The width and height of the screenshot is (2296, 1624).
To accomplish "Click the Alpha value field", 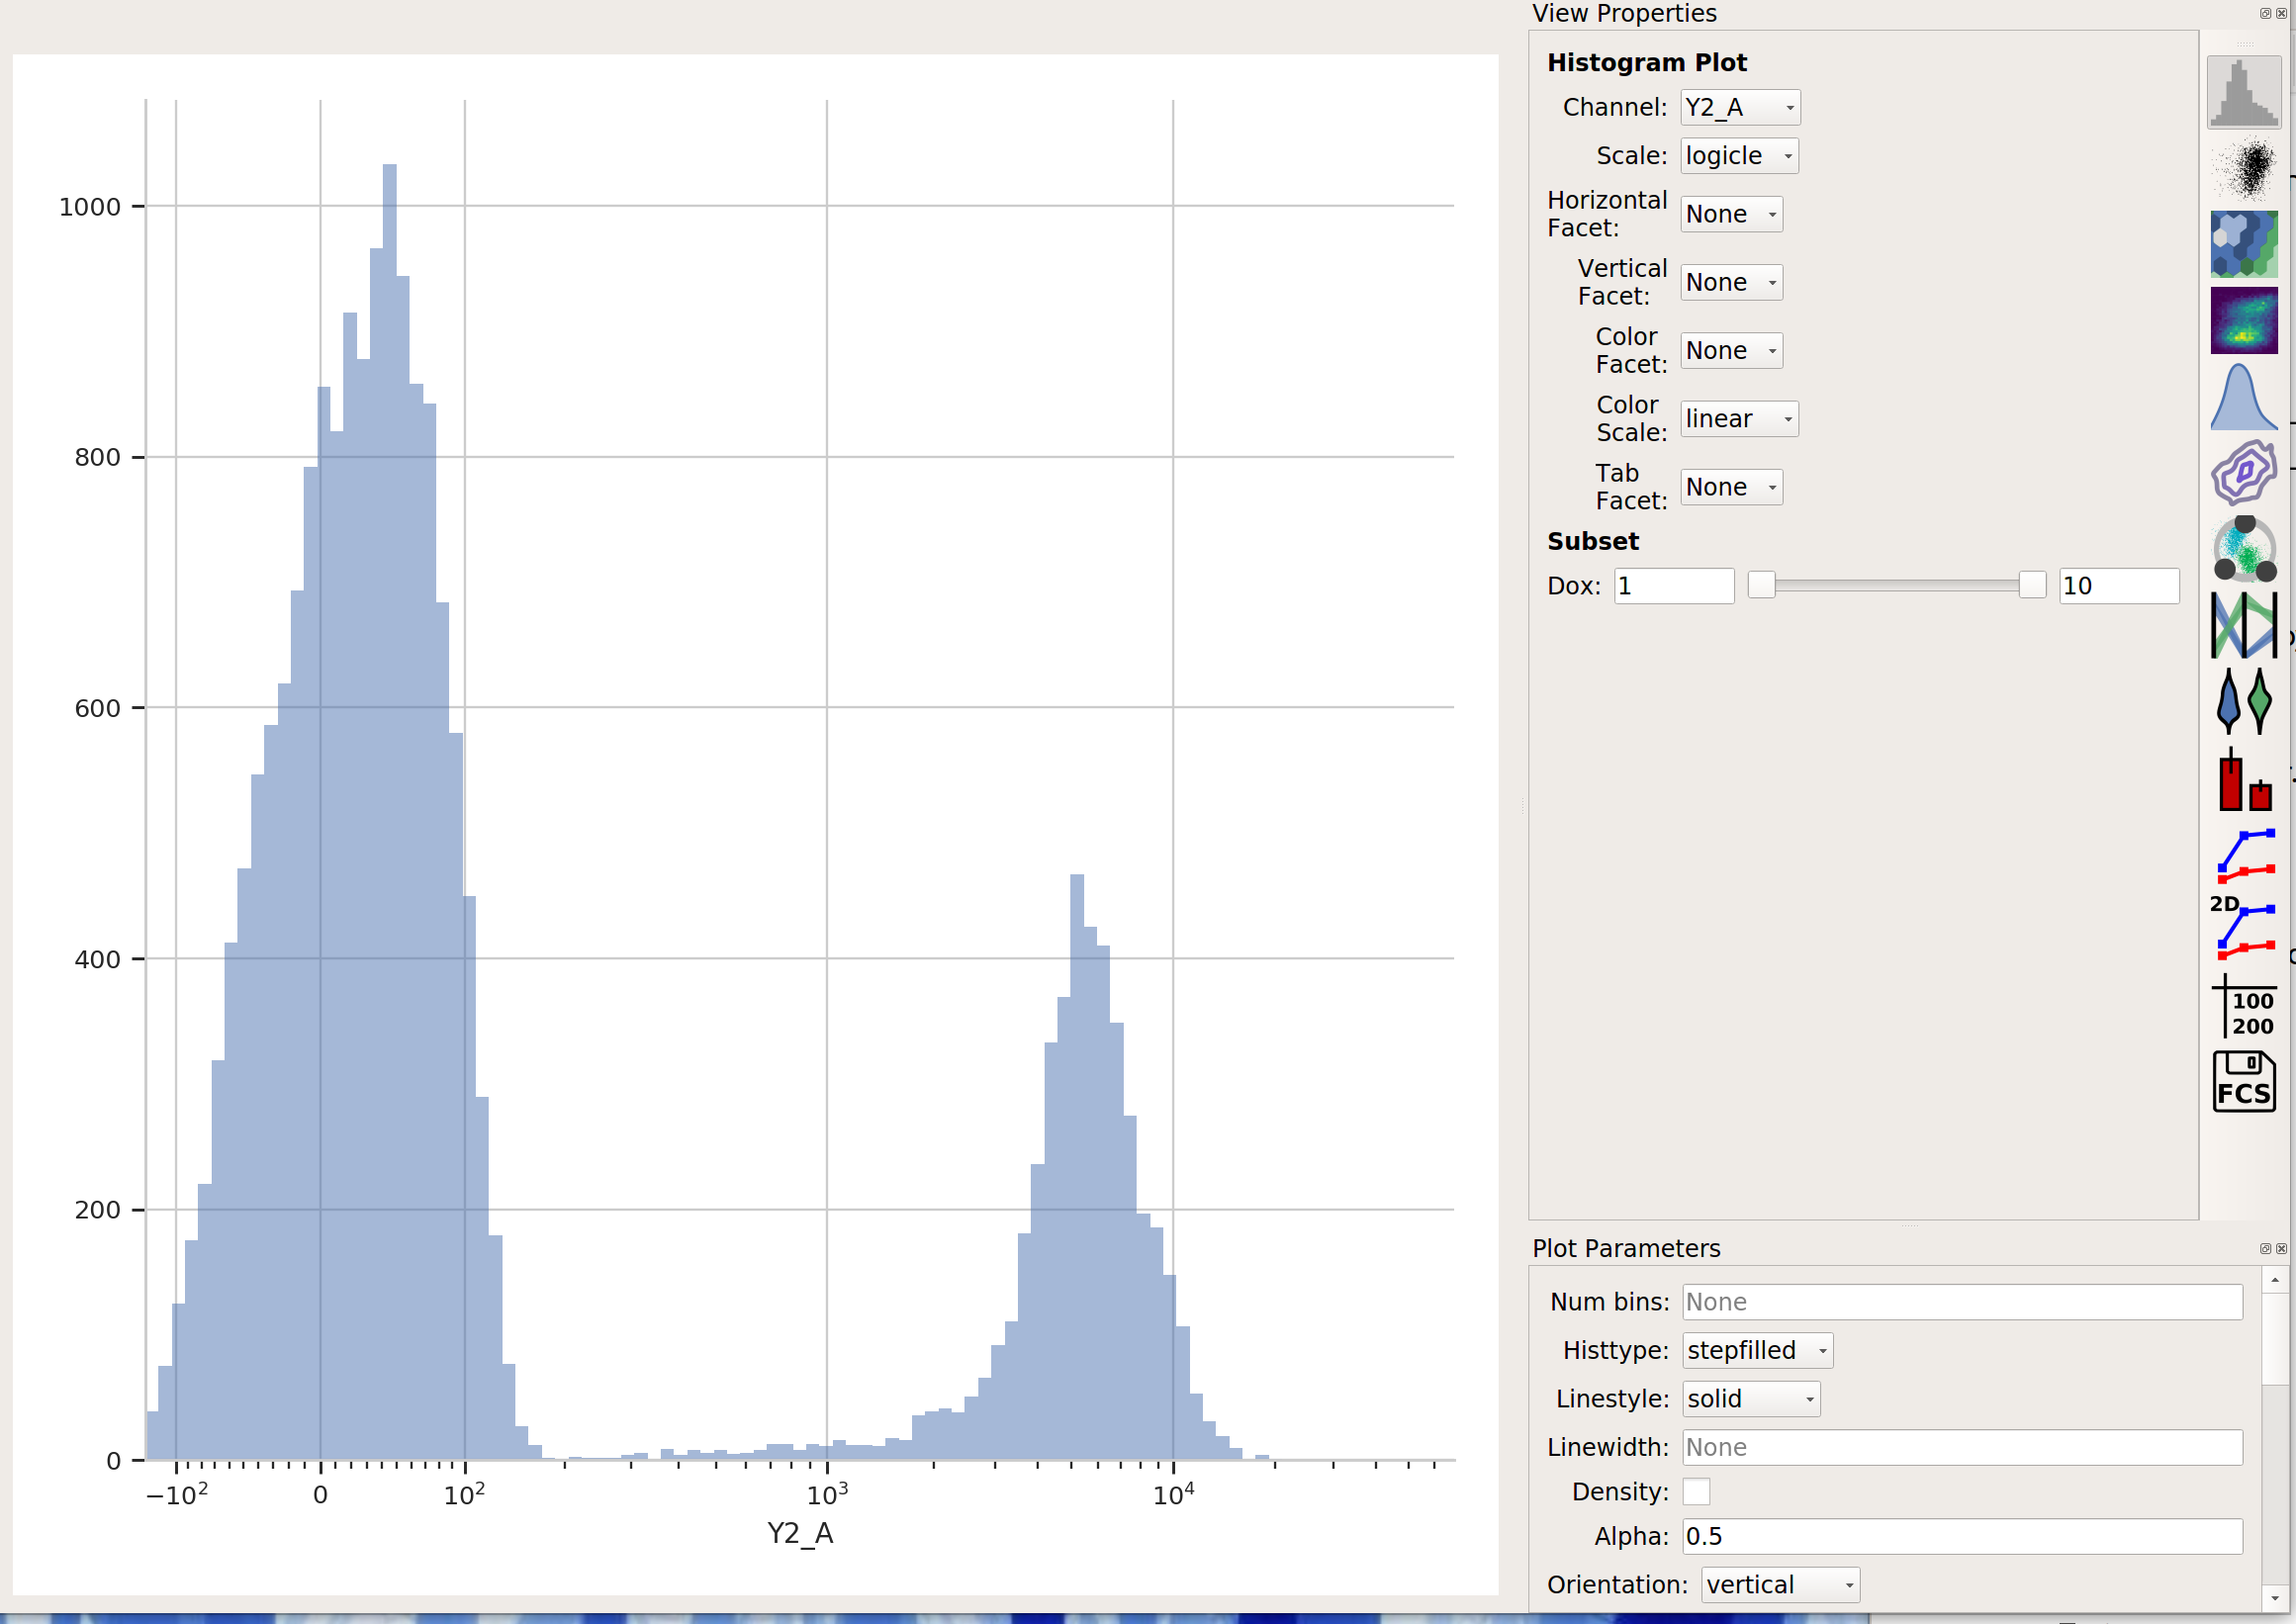I will coord(1962,1536).
